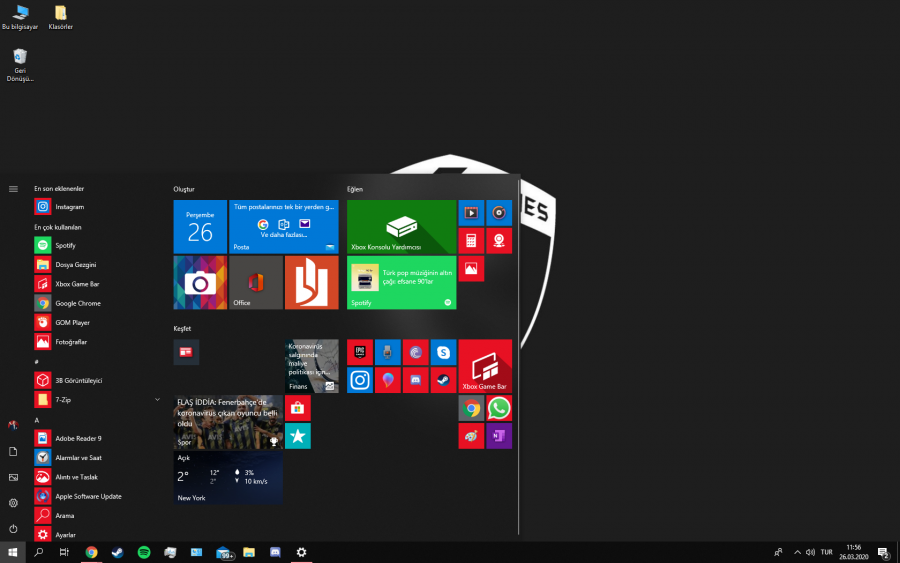The image size is (900, 563).
Task: Open the WhatsApp tile
Action: (498, 408)
